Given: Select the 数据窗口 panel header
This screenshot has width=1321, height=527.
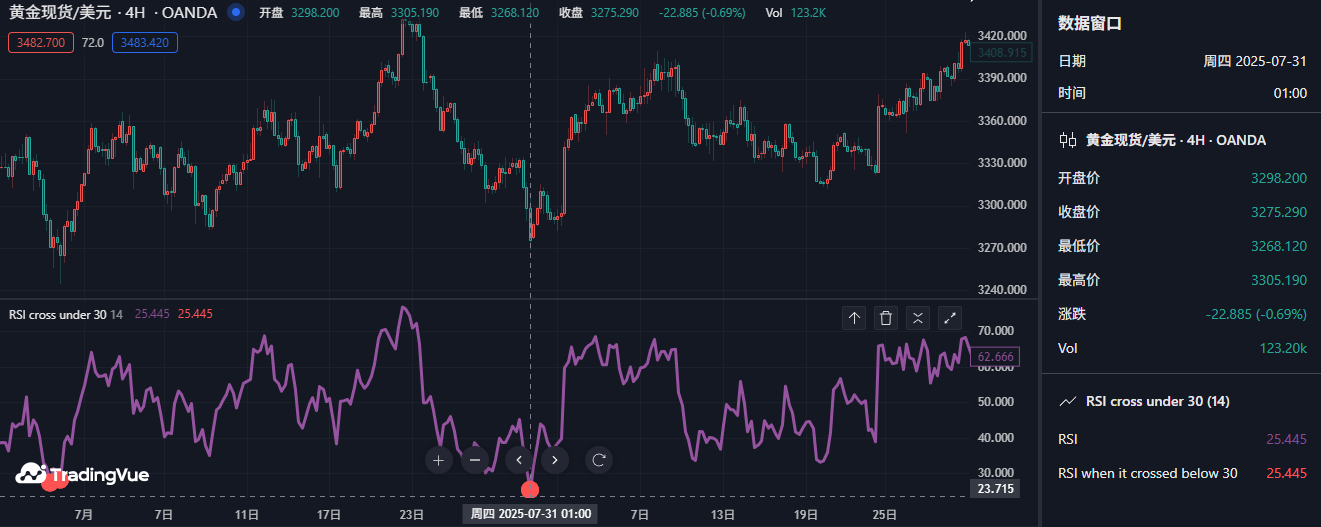Looking at the screenshot, I should tap(1089, 24).
